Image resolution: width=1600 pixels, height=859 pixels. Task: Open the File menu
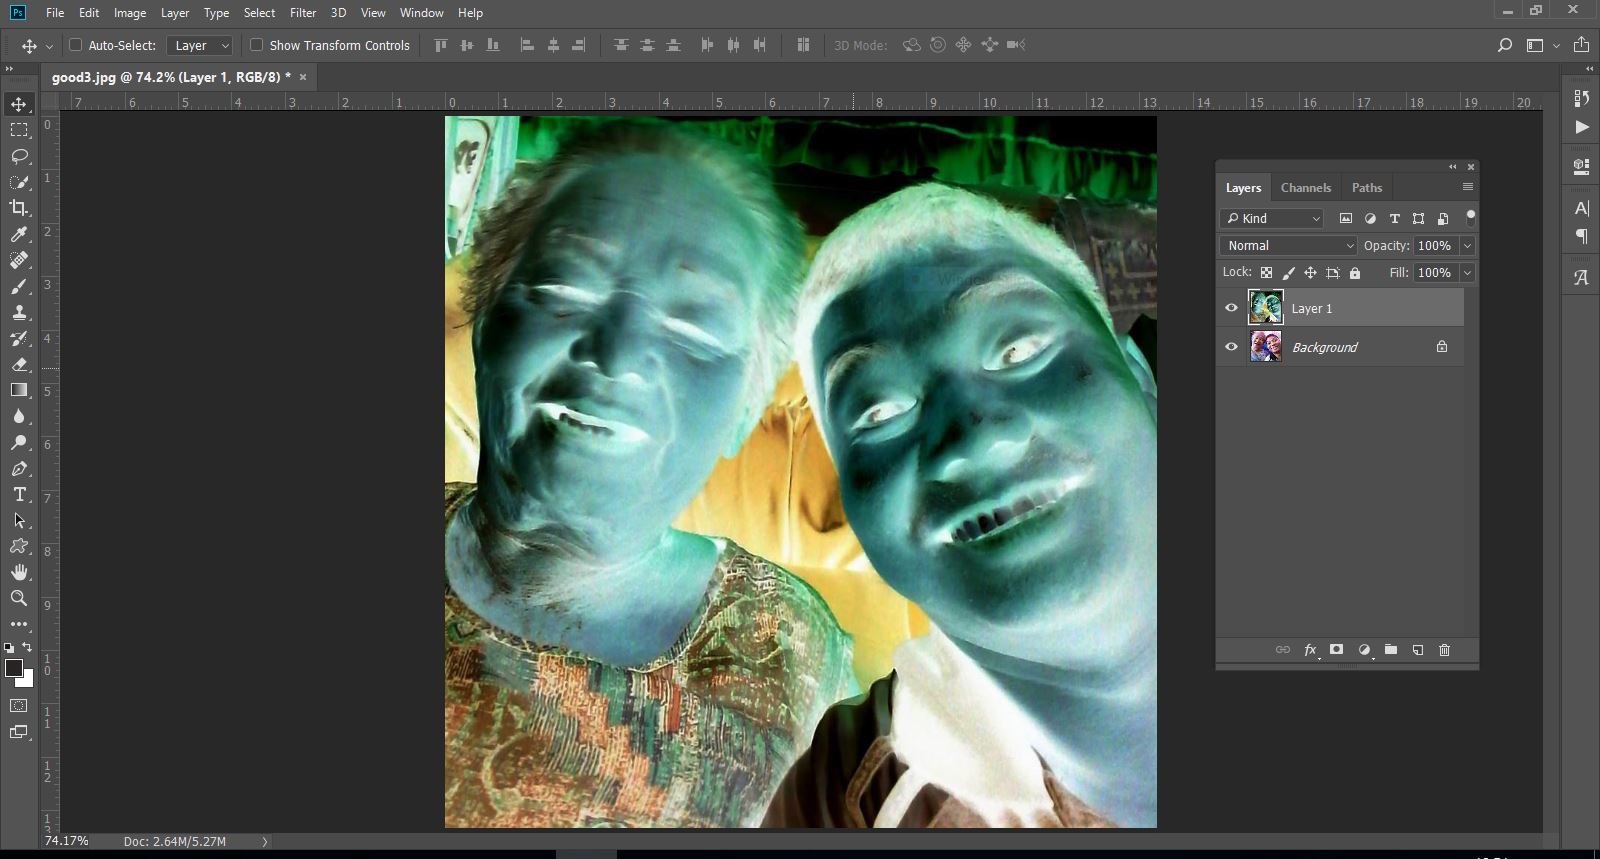[55, 13]
